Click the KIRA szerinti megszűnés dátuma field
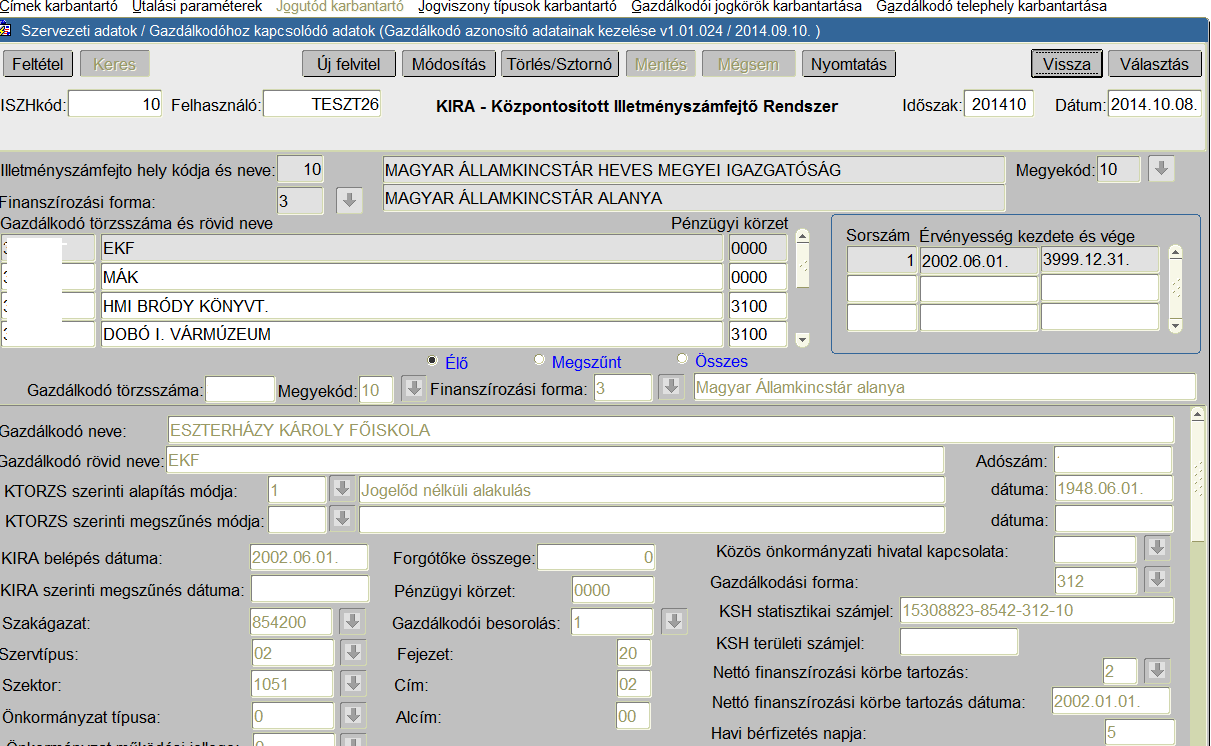This screenshot has width=1211, height=746. 309,589
